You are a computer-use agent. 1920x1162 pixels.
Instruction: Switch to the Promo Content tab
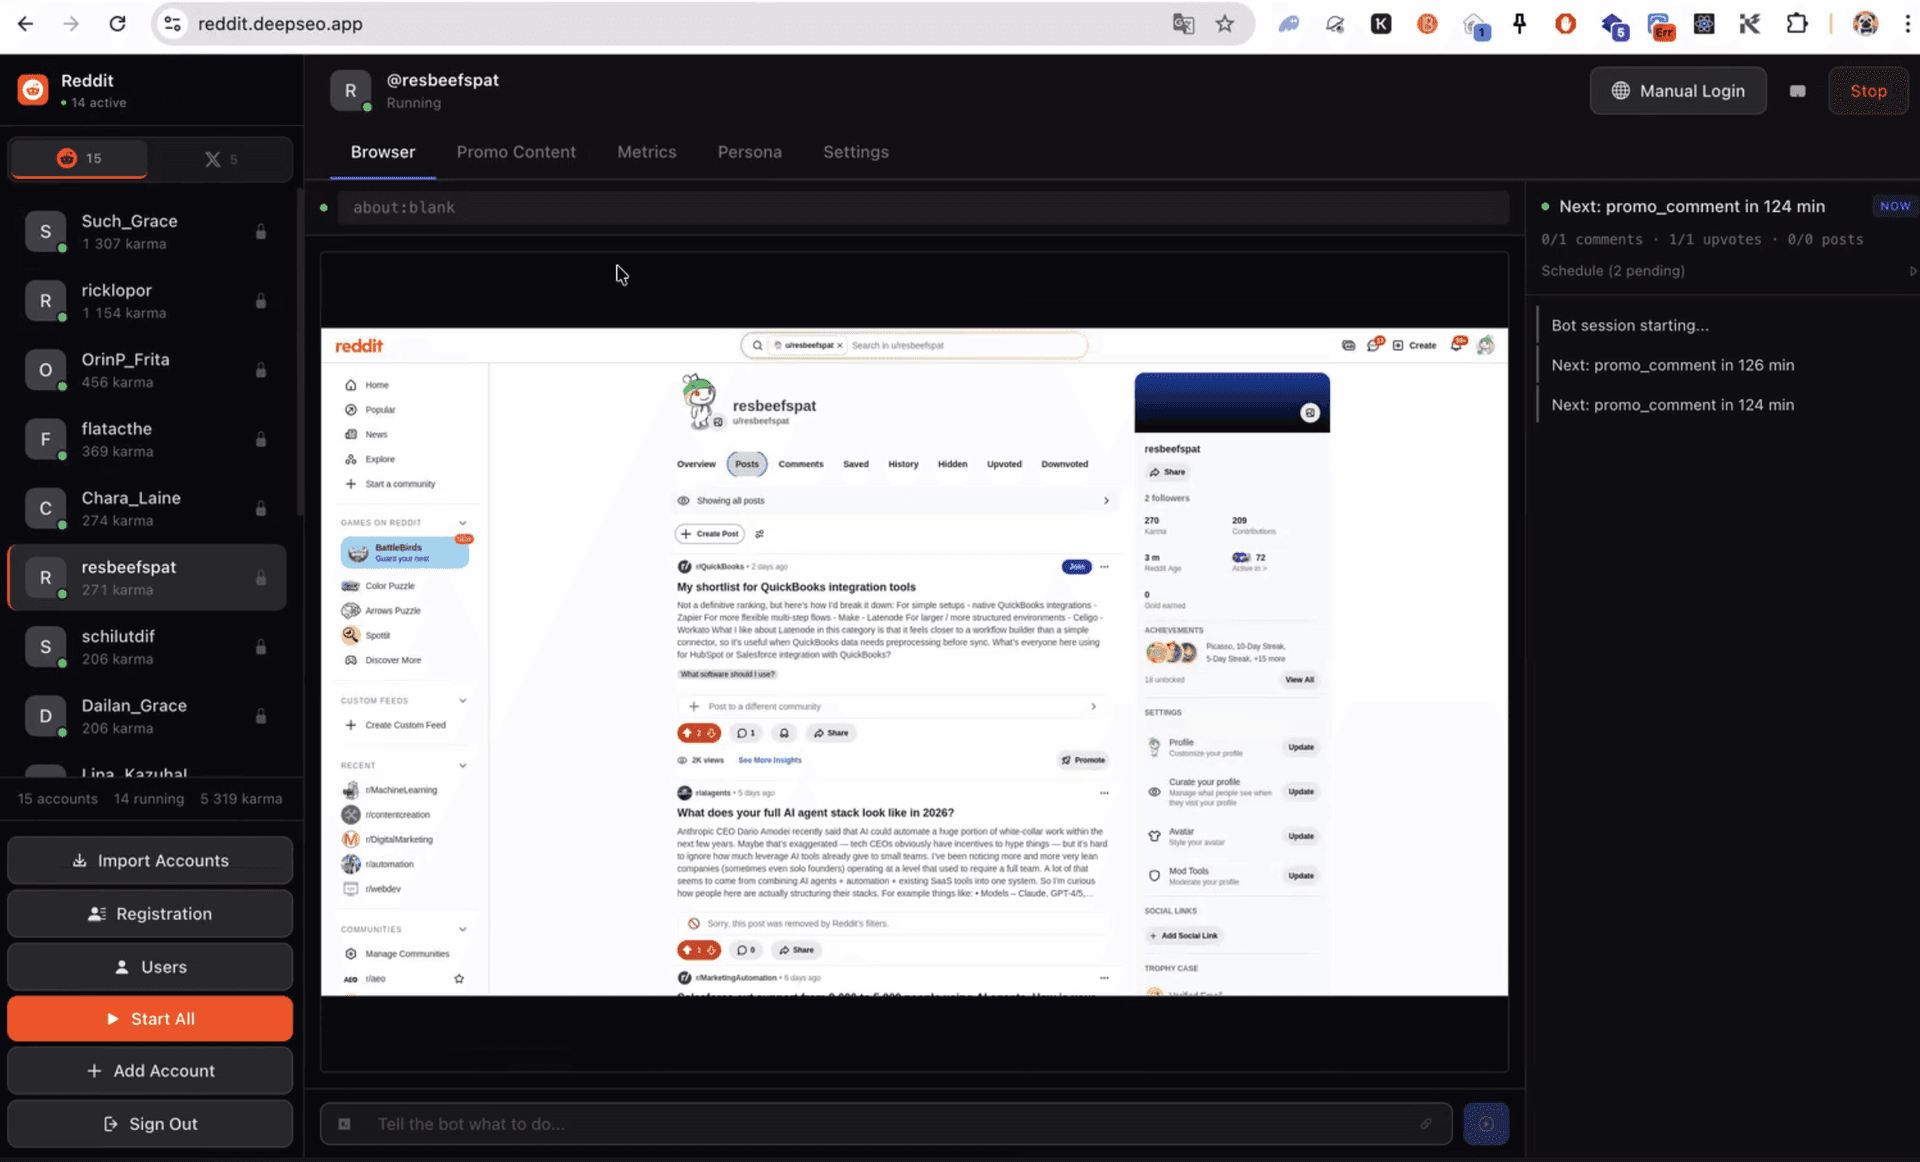click(x=516, y=152)
